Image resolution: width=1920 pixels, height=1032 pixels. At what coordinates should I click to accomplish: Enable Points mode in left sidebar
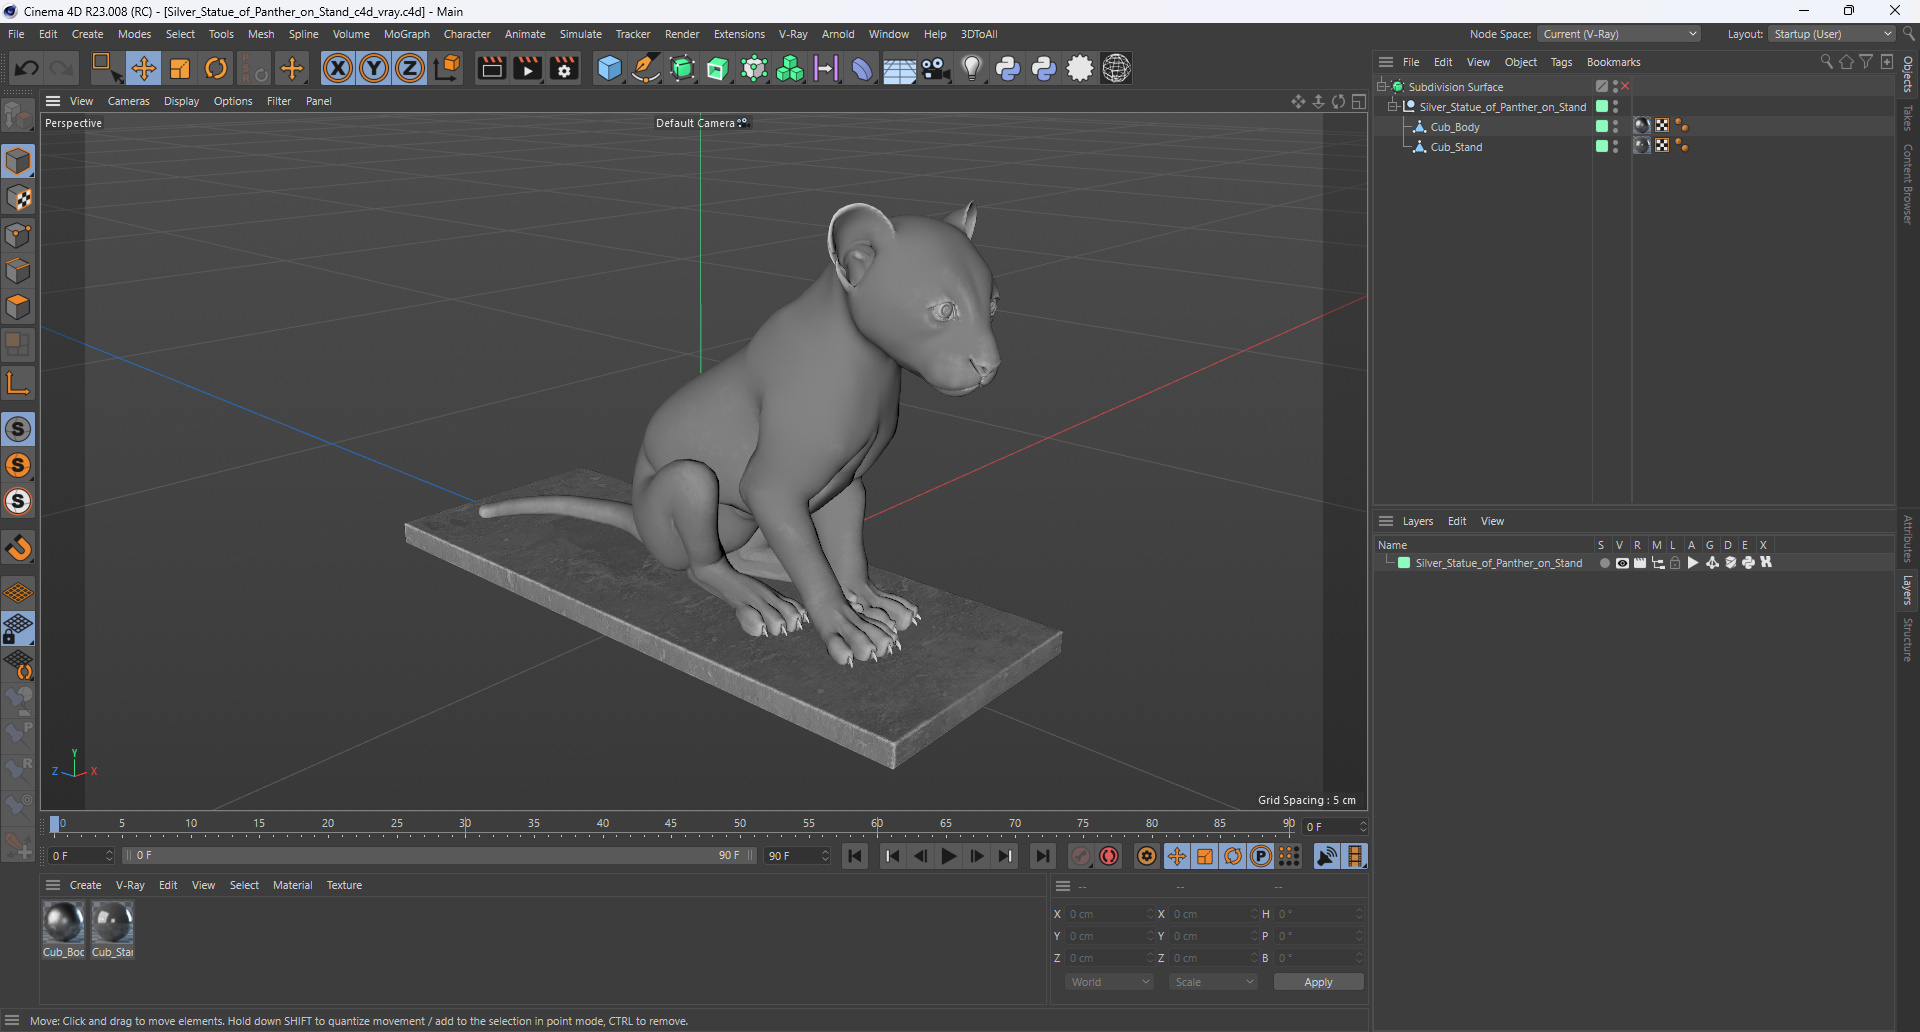click(18, 235)
